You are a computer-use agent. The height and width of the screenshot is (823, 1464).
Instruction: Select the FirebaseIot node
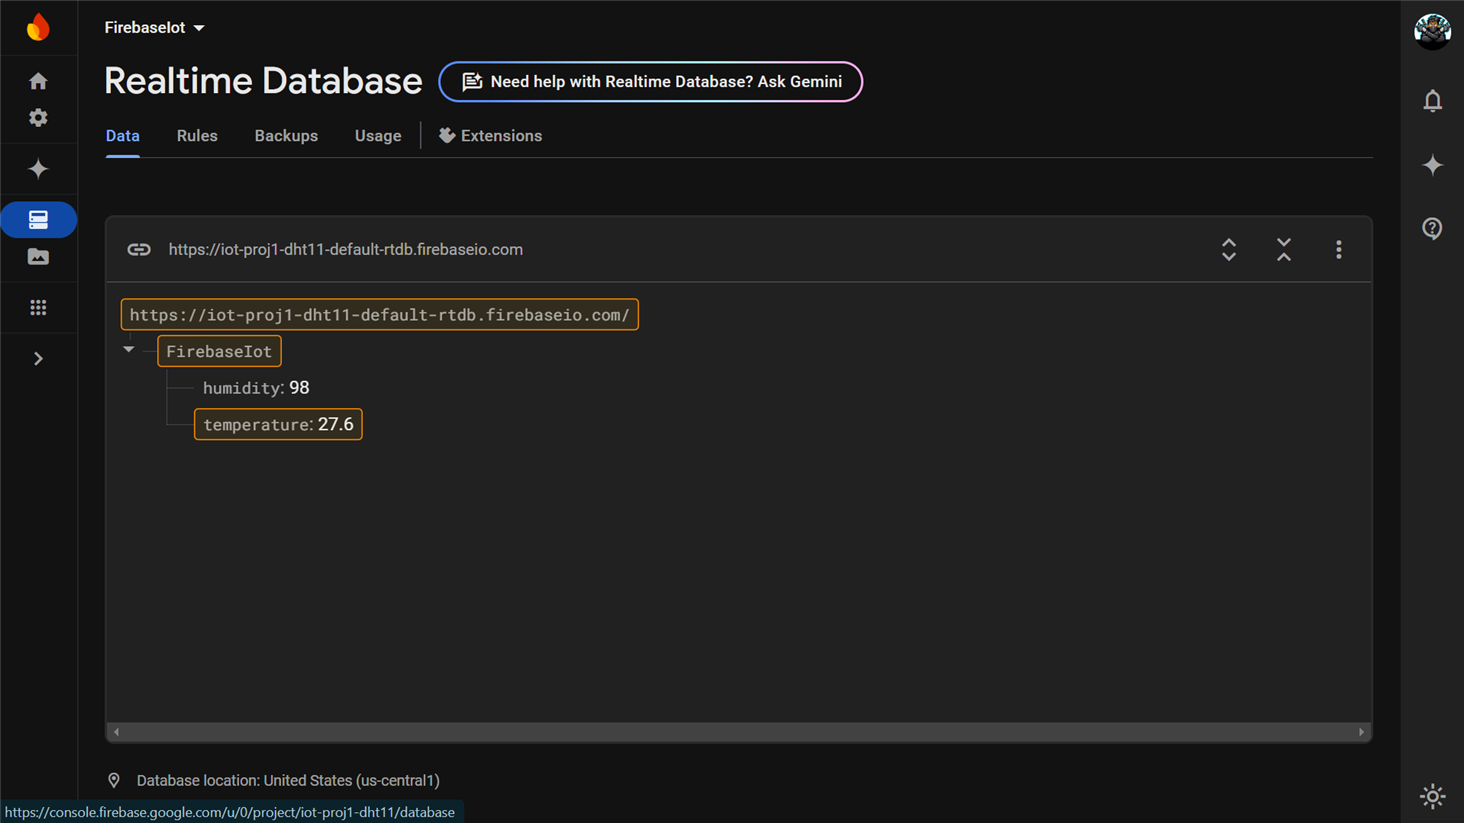pyautogui.click(x=219, y=352)
